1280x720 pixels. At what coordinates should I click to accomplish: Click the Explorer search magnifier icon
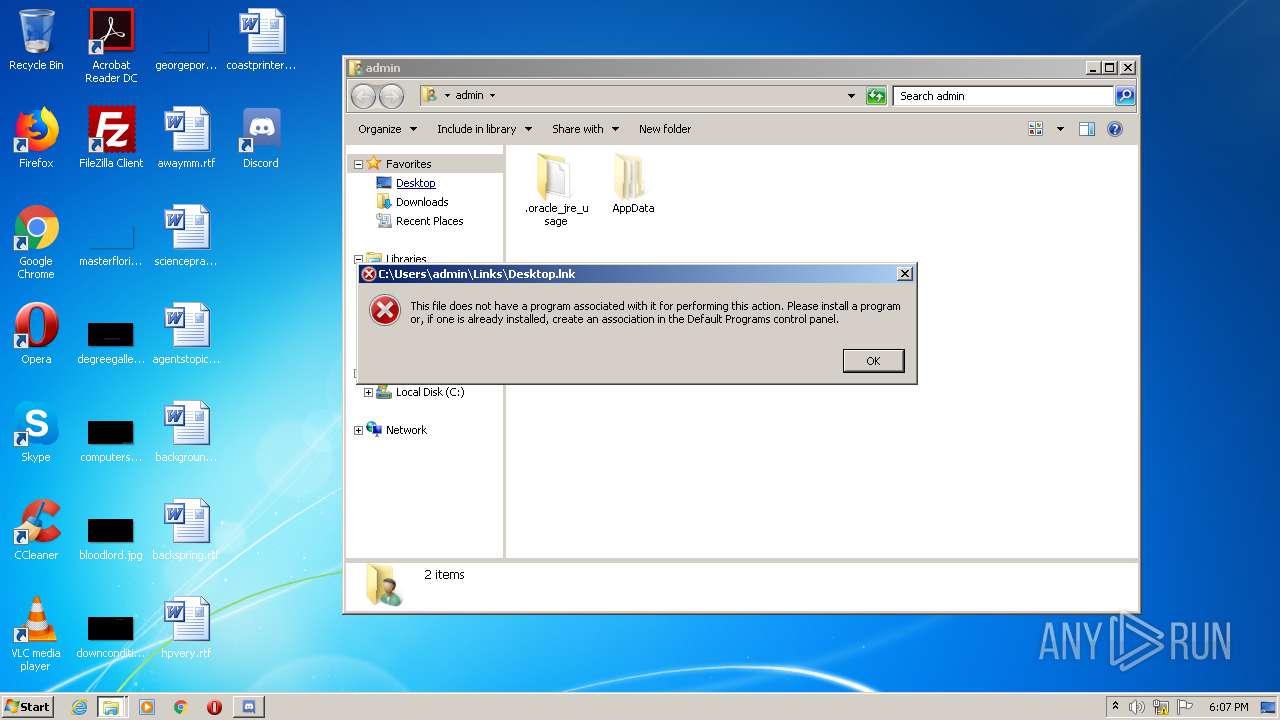tap(1125, 96)
